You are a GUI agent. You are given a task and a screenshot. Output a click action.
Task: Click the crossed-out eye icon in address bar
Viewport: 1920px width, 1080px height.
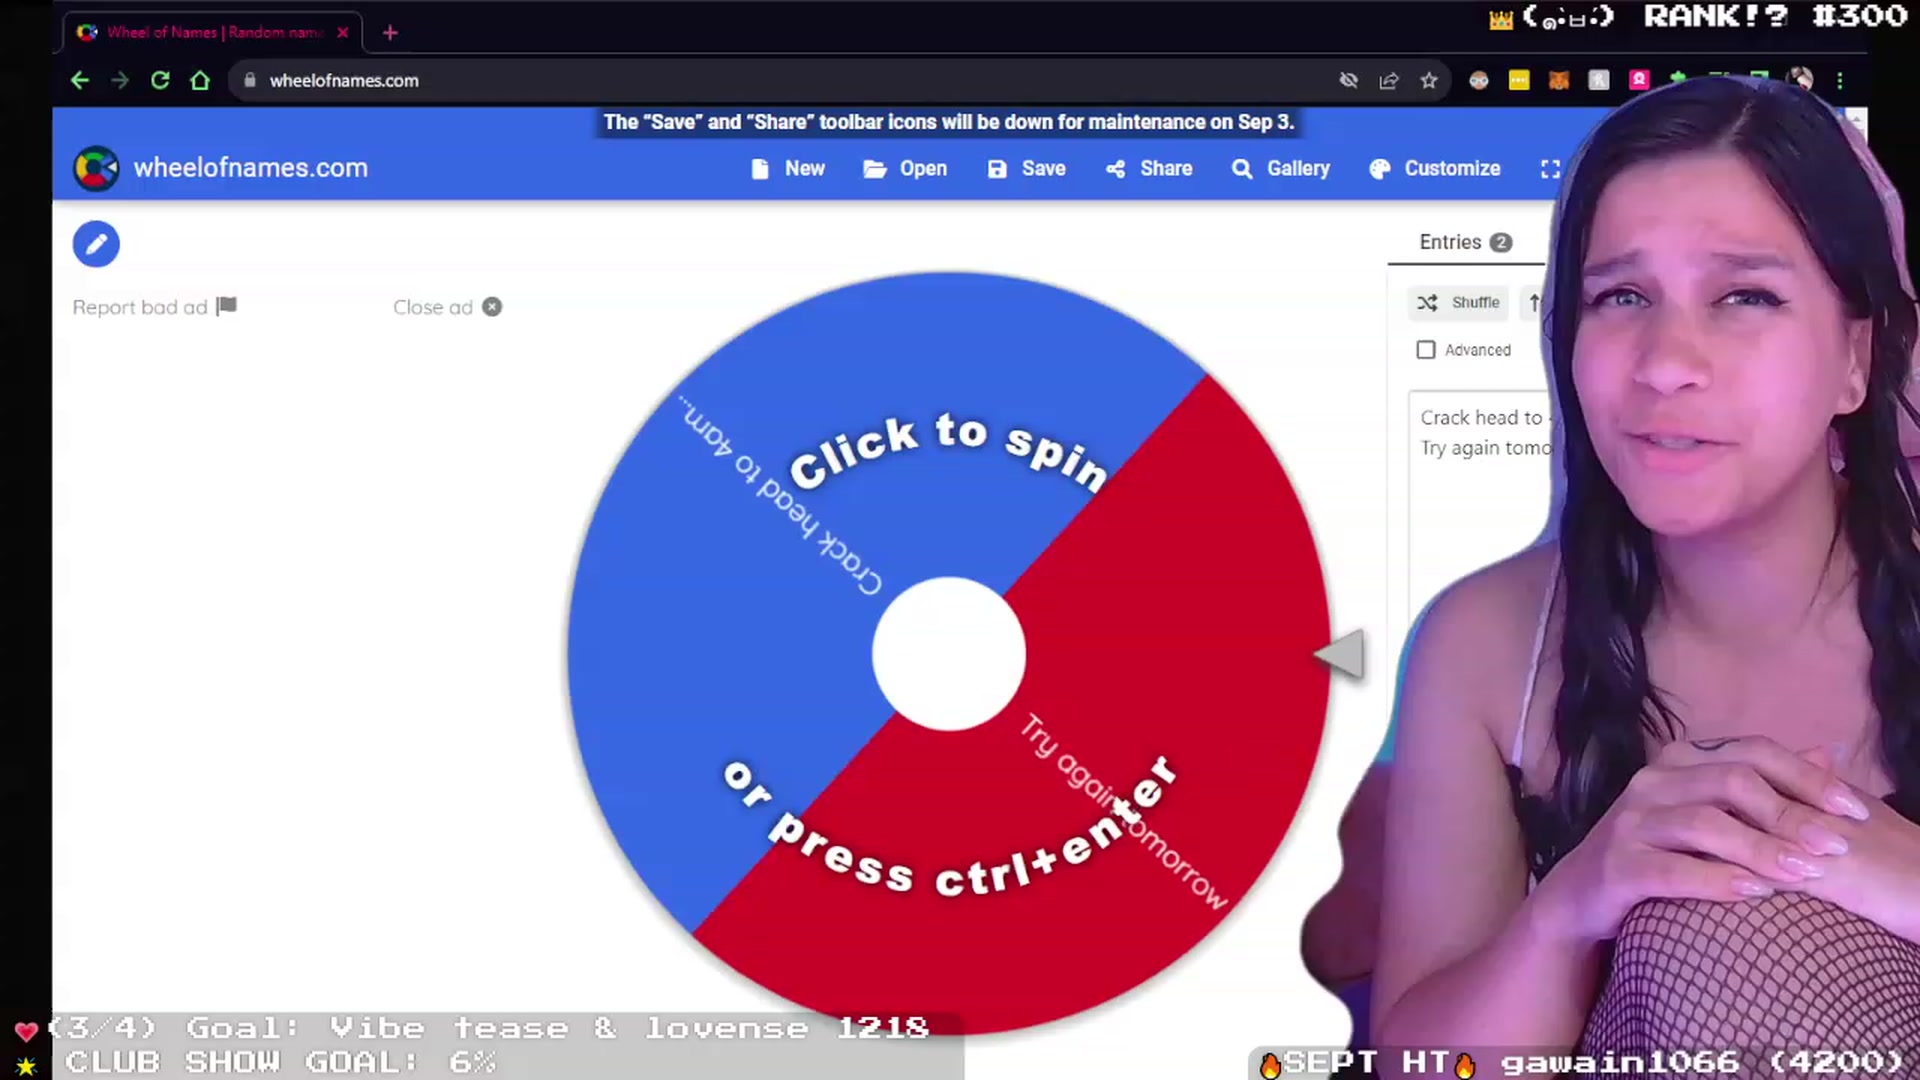point(1348,80)
